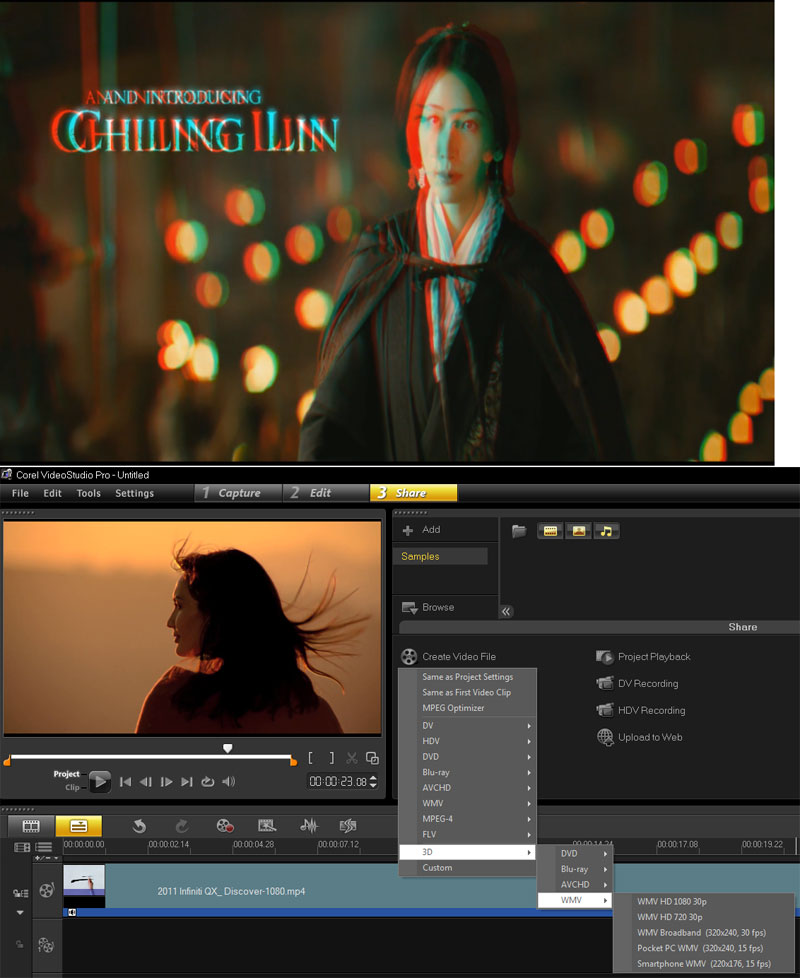
Task: Switch to the Capture step tab
Action: (238, 493)
